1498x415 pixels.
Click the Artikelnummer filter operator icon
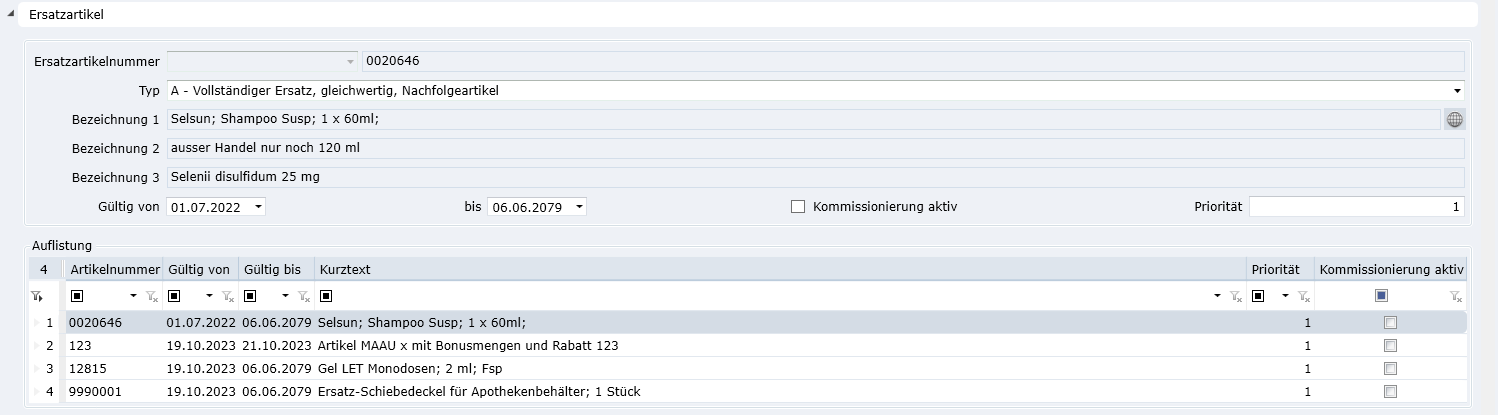click(x=76, y=296)
